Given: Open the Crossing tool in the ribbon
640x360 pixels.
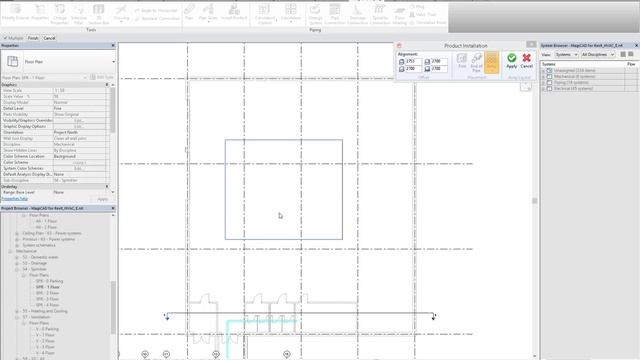Looking at the screenshot, I should click(121, 13).
